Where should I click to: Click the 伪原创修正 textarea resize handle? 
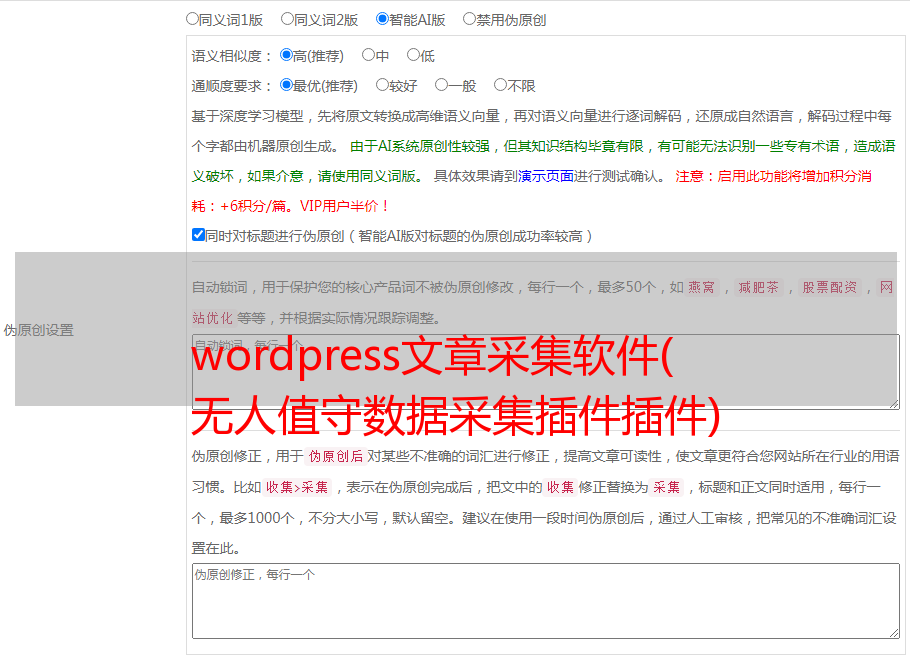click(x=894, y=634)
